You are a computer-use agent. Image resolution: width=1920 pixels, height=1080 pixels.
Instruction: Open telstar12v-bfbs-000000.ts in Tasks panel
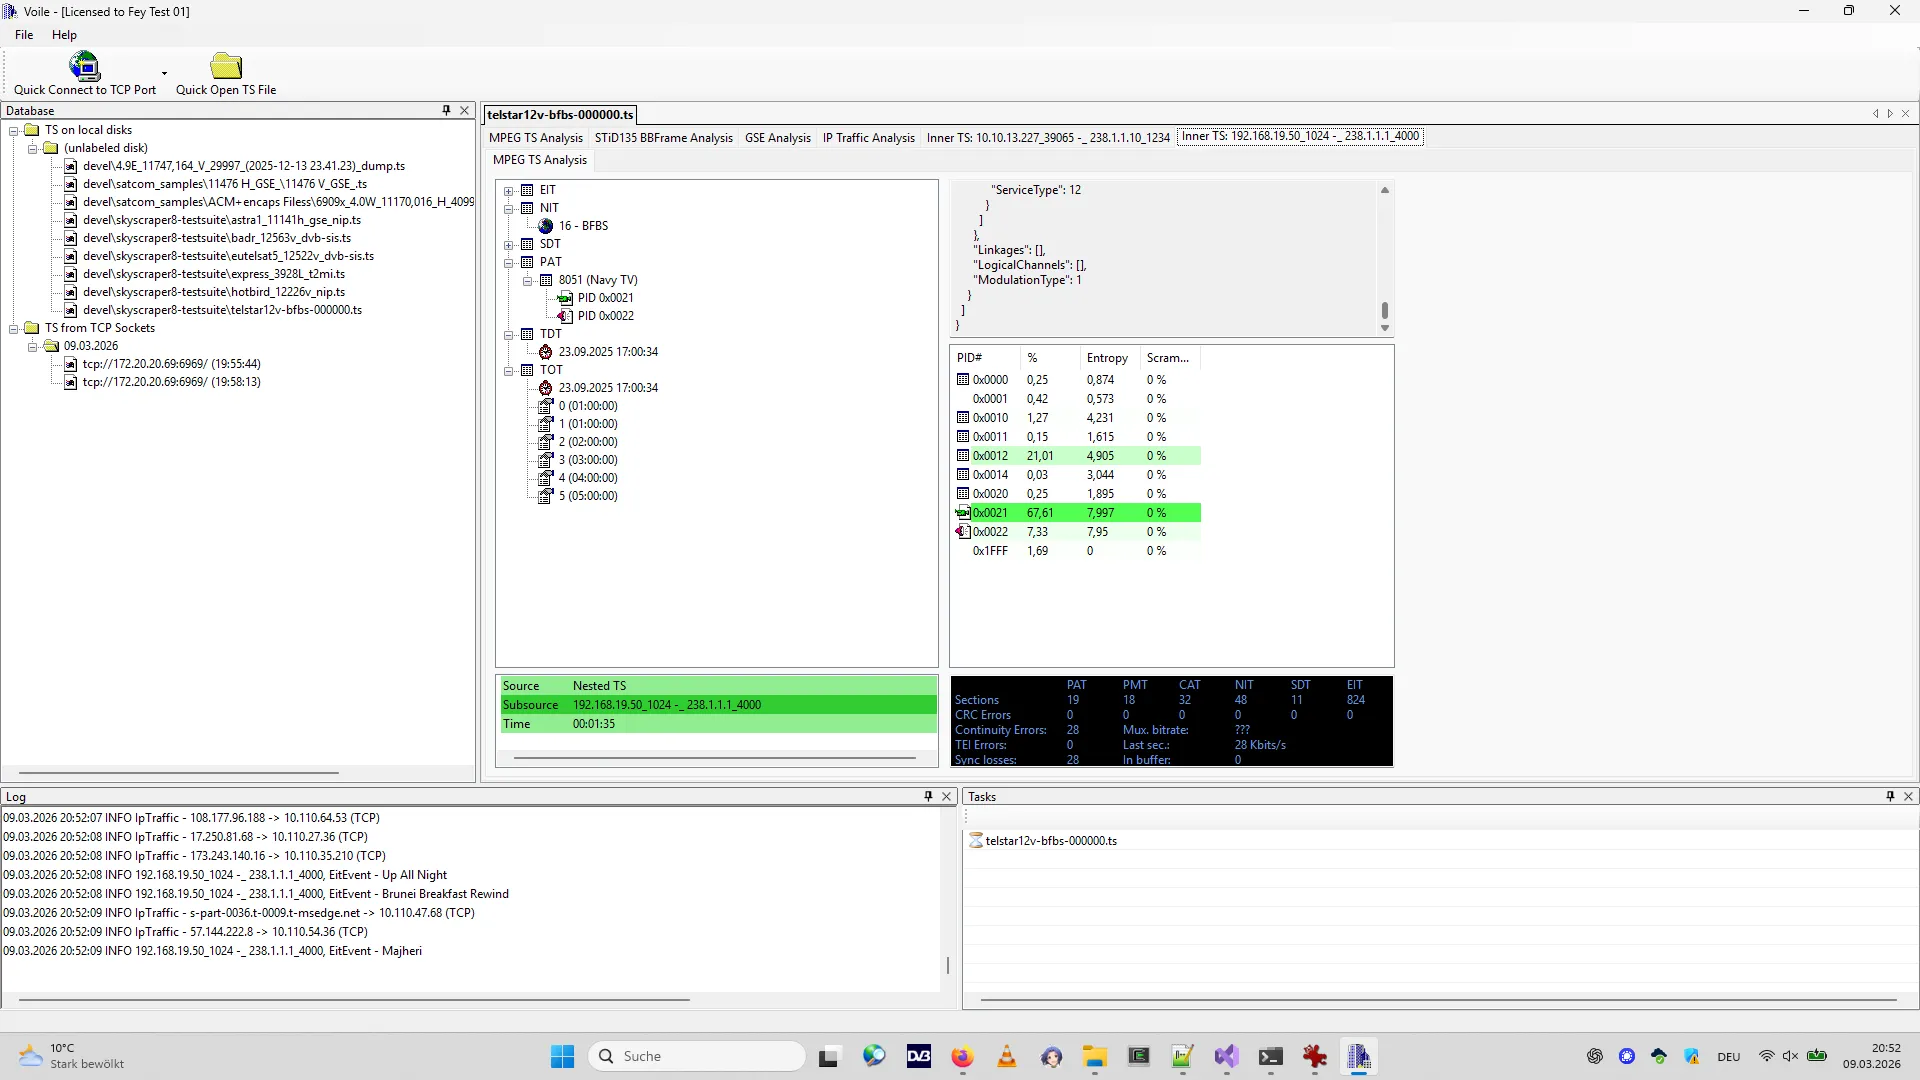coord(1050,841)
